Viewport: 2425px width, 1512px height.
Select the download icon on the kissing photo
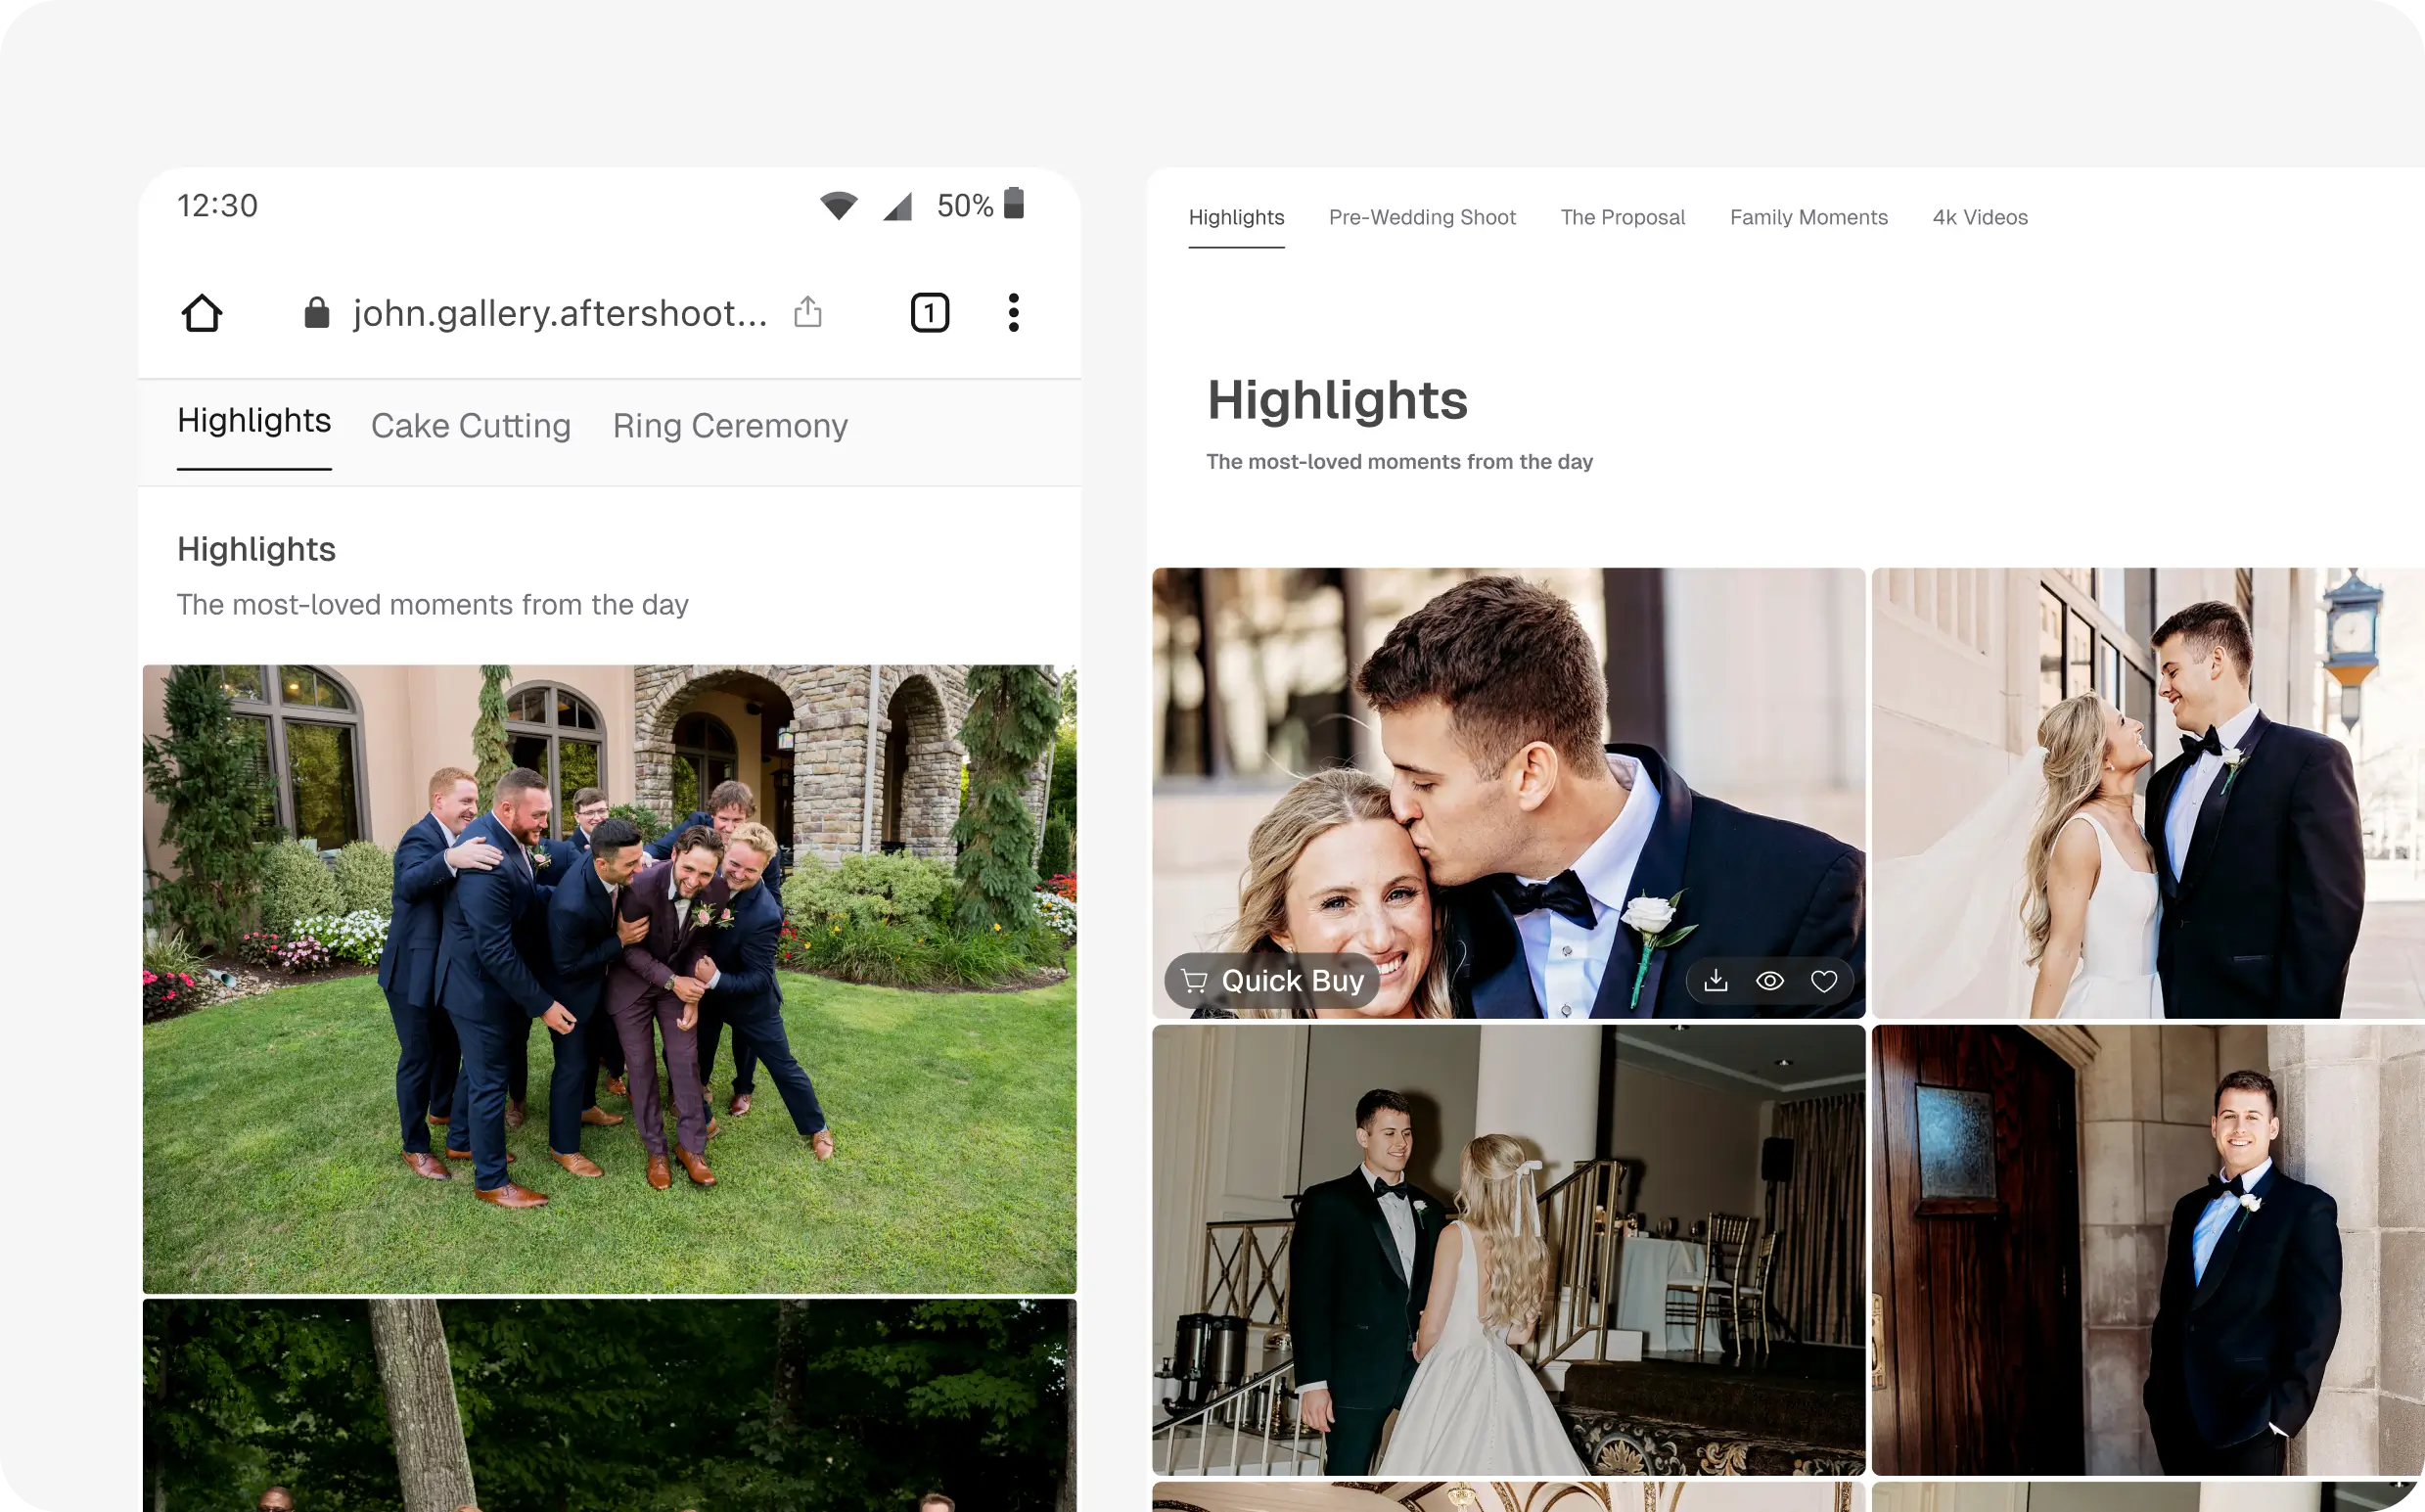[1716, 980]
